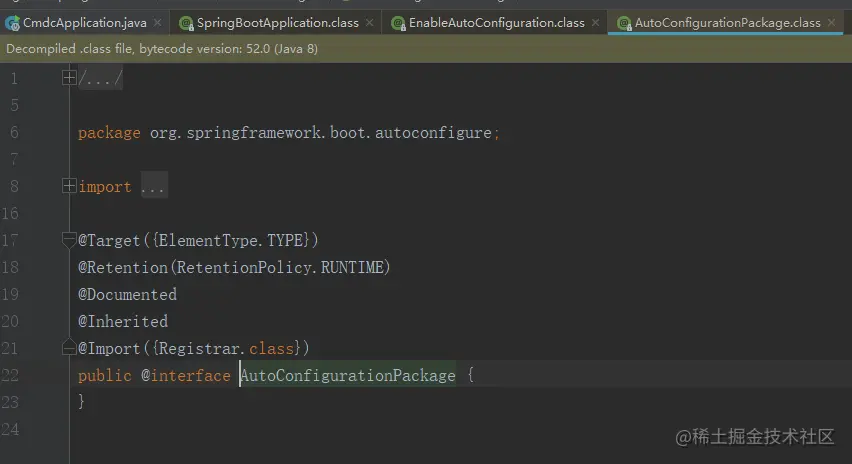
Task: Click the 'public' keyword on line 22
Action: tap(105, 375)
